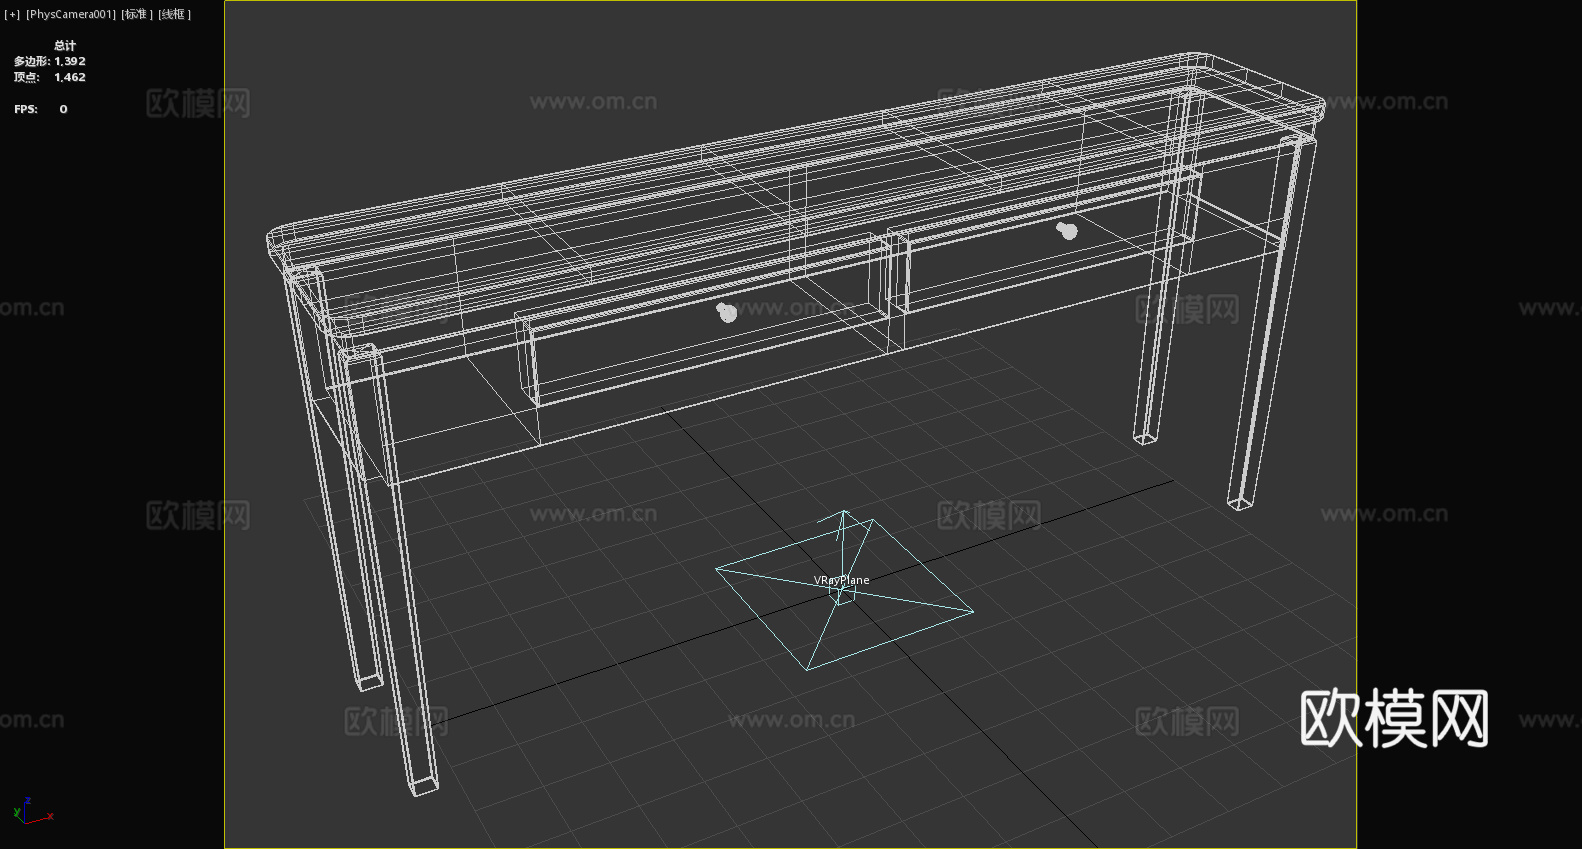Click the 总计 statistics heading
This screenshot has width=1582, height=849.
click(x=65, y=45)
